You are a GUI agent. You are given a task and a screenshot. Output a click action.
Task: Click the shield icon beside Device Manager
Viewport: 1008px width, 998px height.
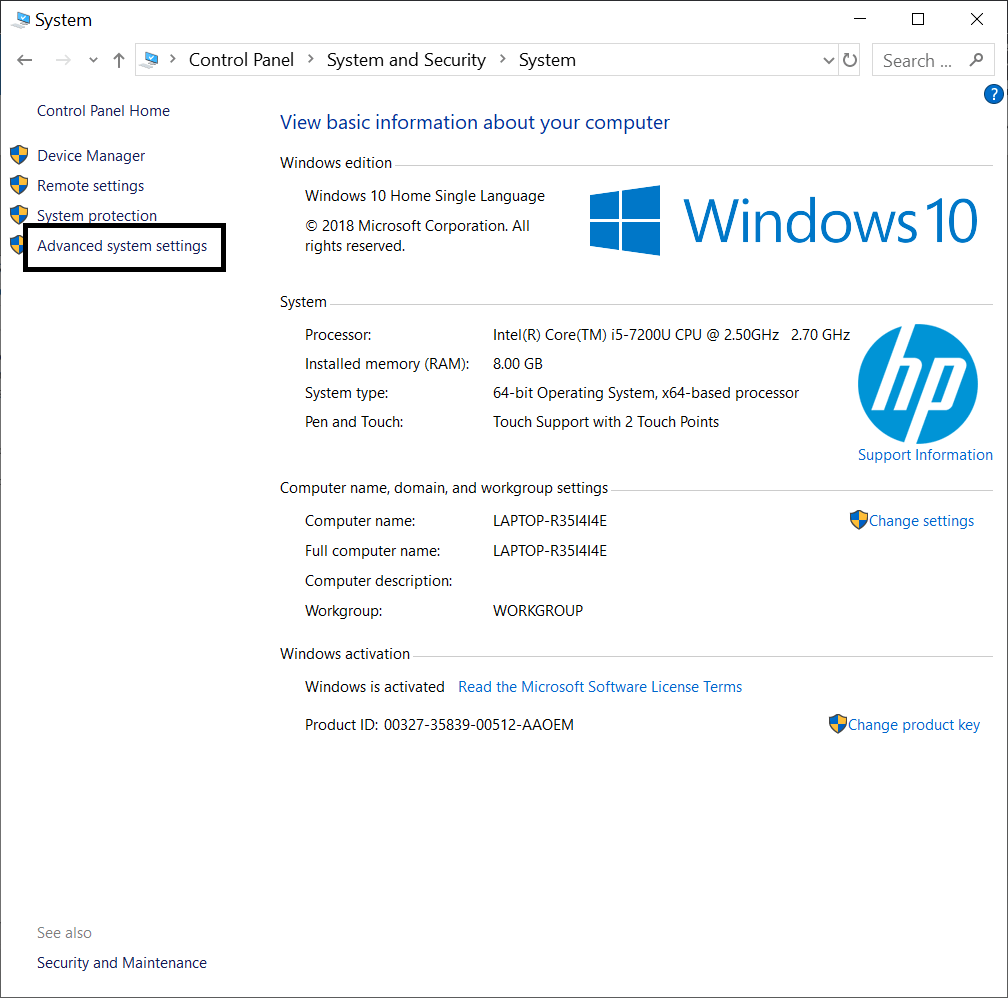18,155
